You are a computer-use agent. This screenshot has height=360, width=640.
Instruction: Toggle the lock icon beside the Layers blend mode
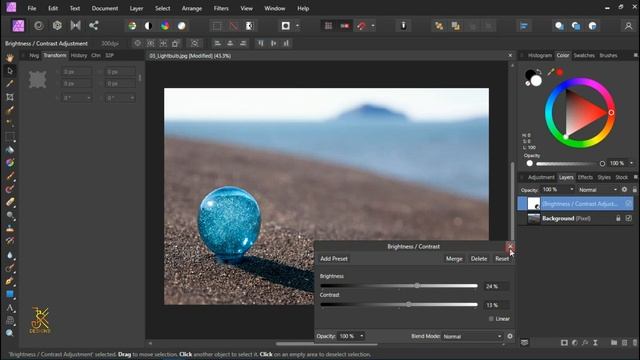(635, 190)
